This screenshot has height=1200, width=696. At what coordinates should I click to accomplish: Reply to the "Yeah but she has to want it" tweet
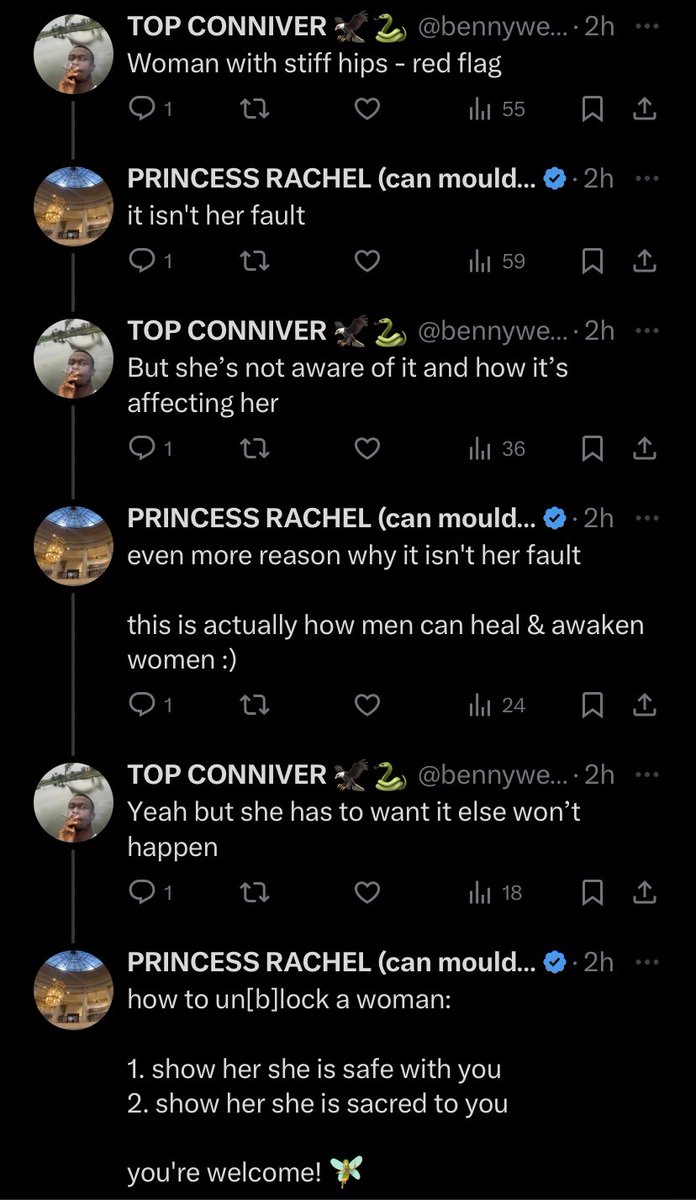[x=145, y=893]
